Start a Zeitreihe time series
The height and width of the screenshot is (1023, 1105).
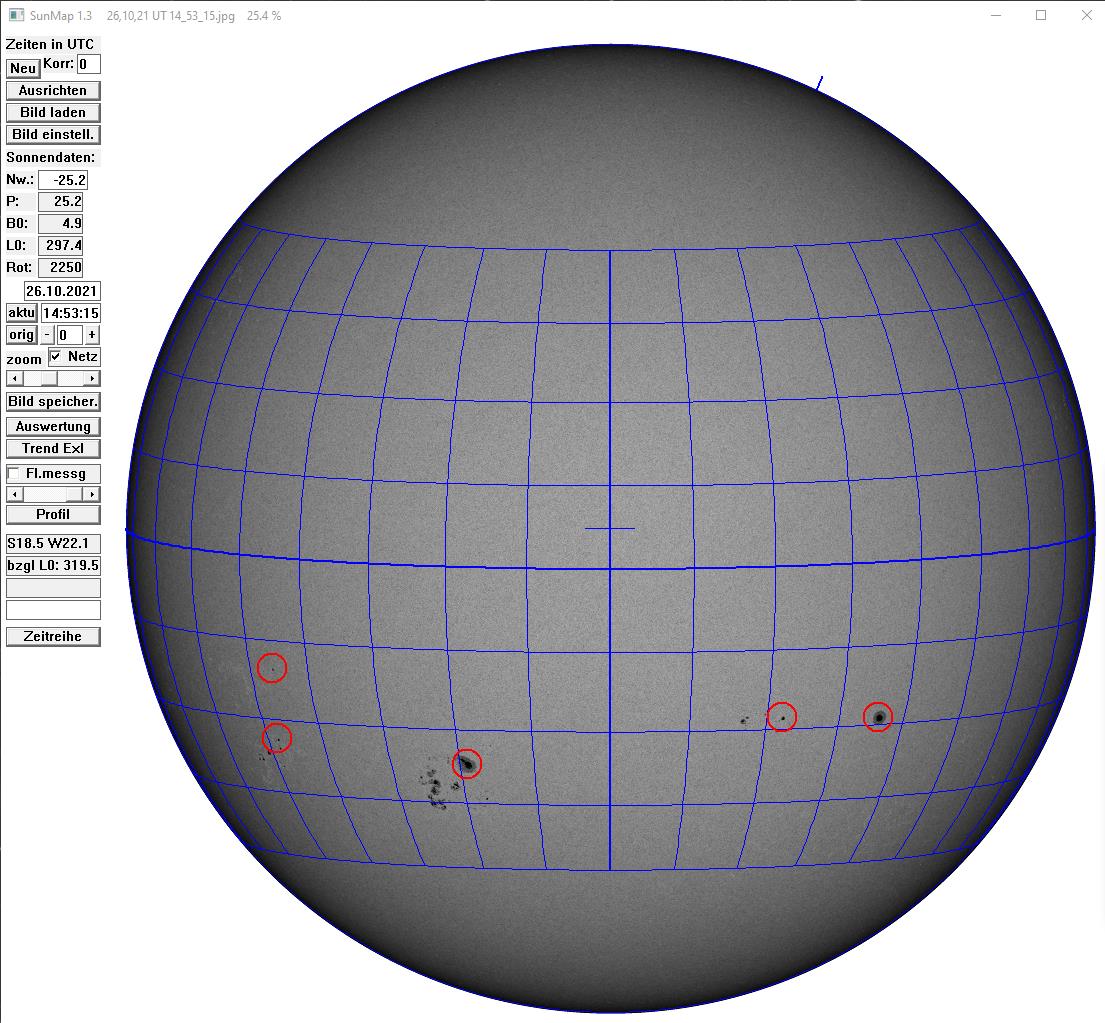53,636
